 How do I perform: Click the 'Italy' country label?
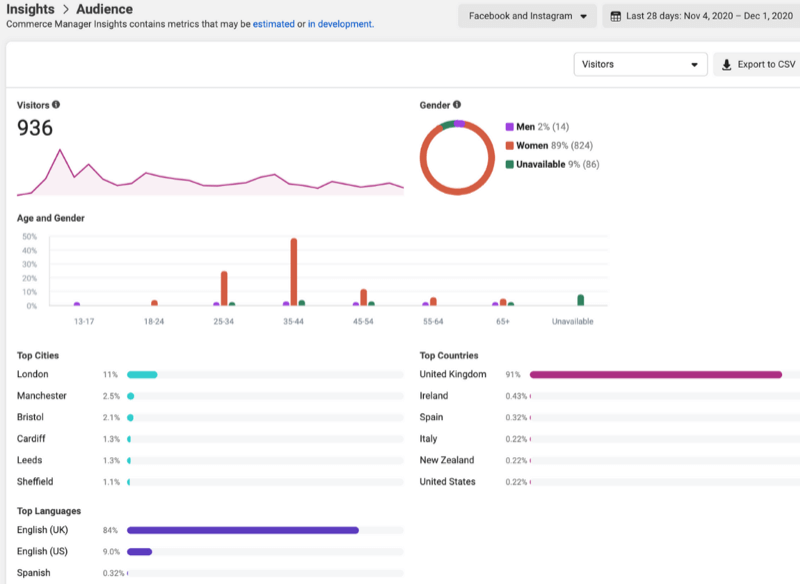click(429, 439)
